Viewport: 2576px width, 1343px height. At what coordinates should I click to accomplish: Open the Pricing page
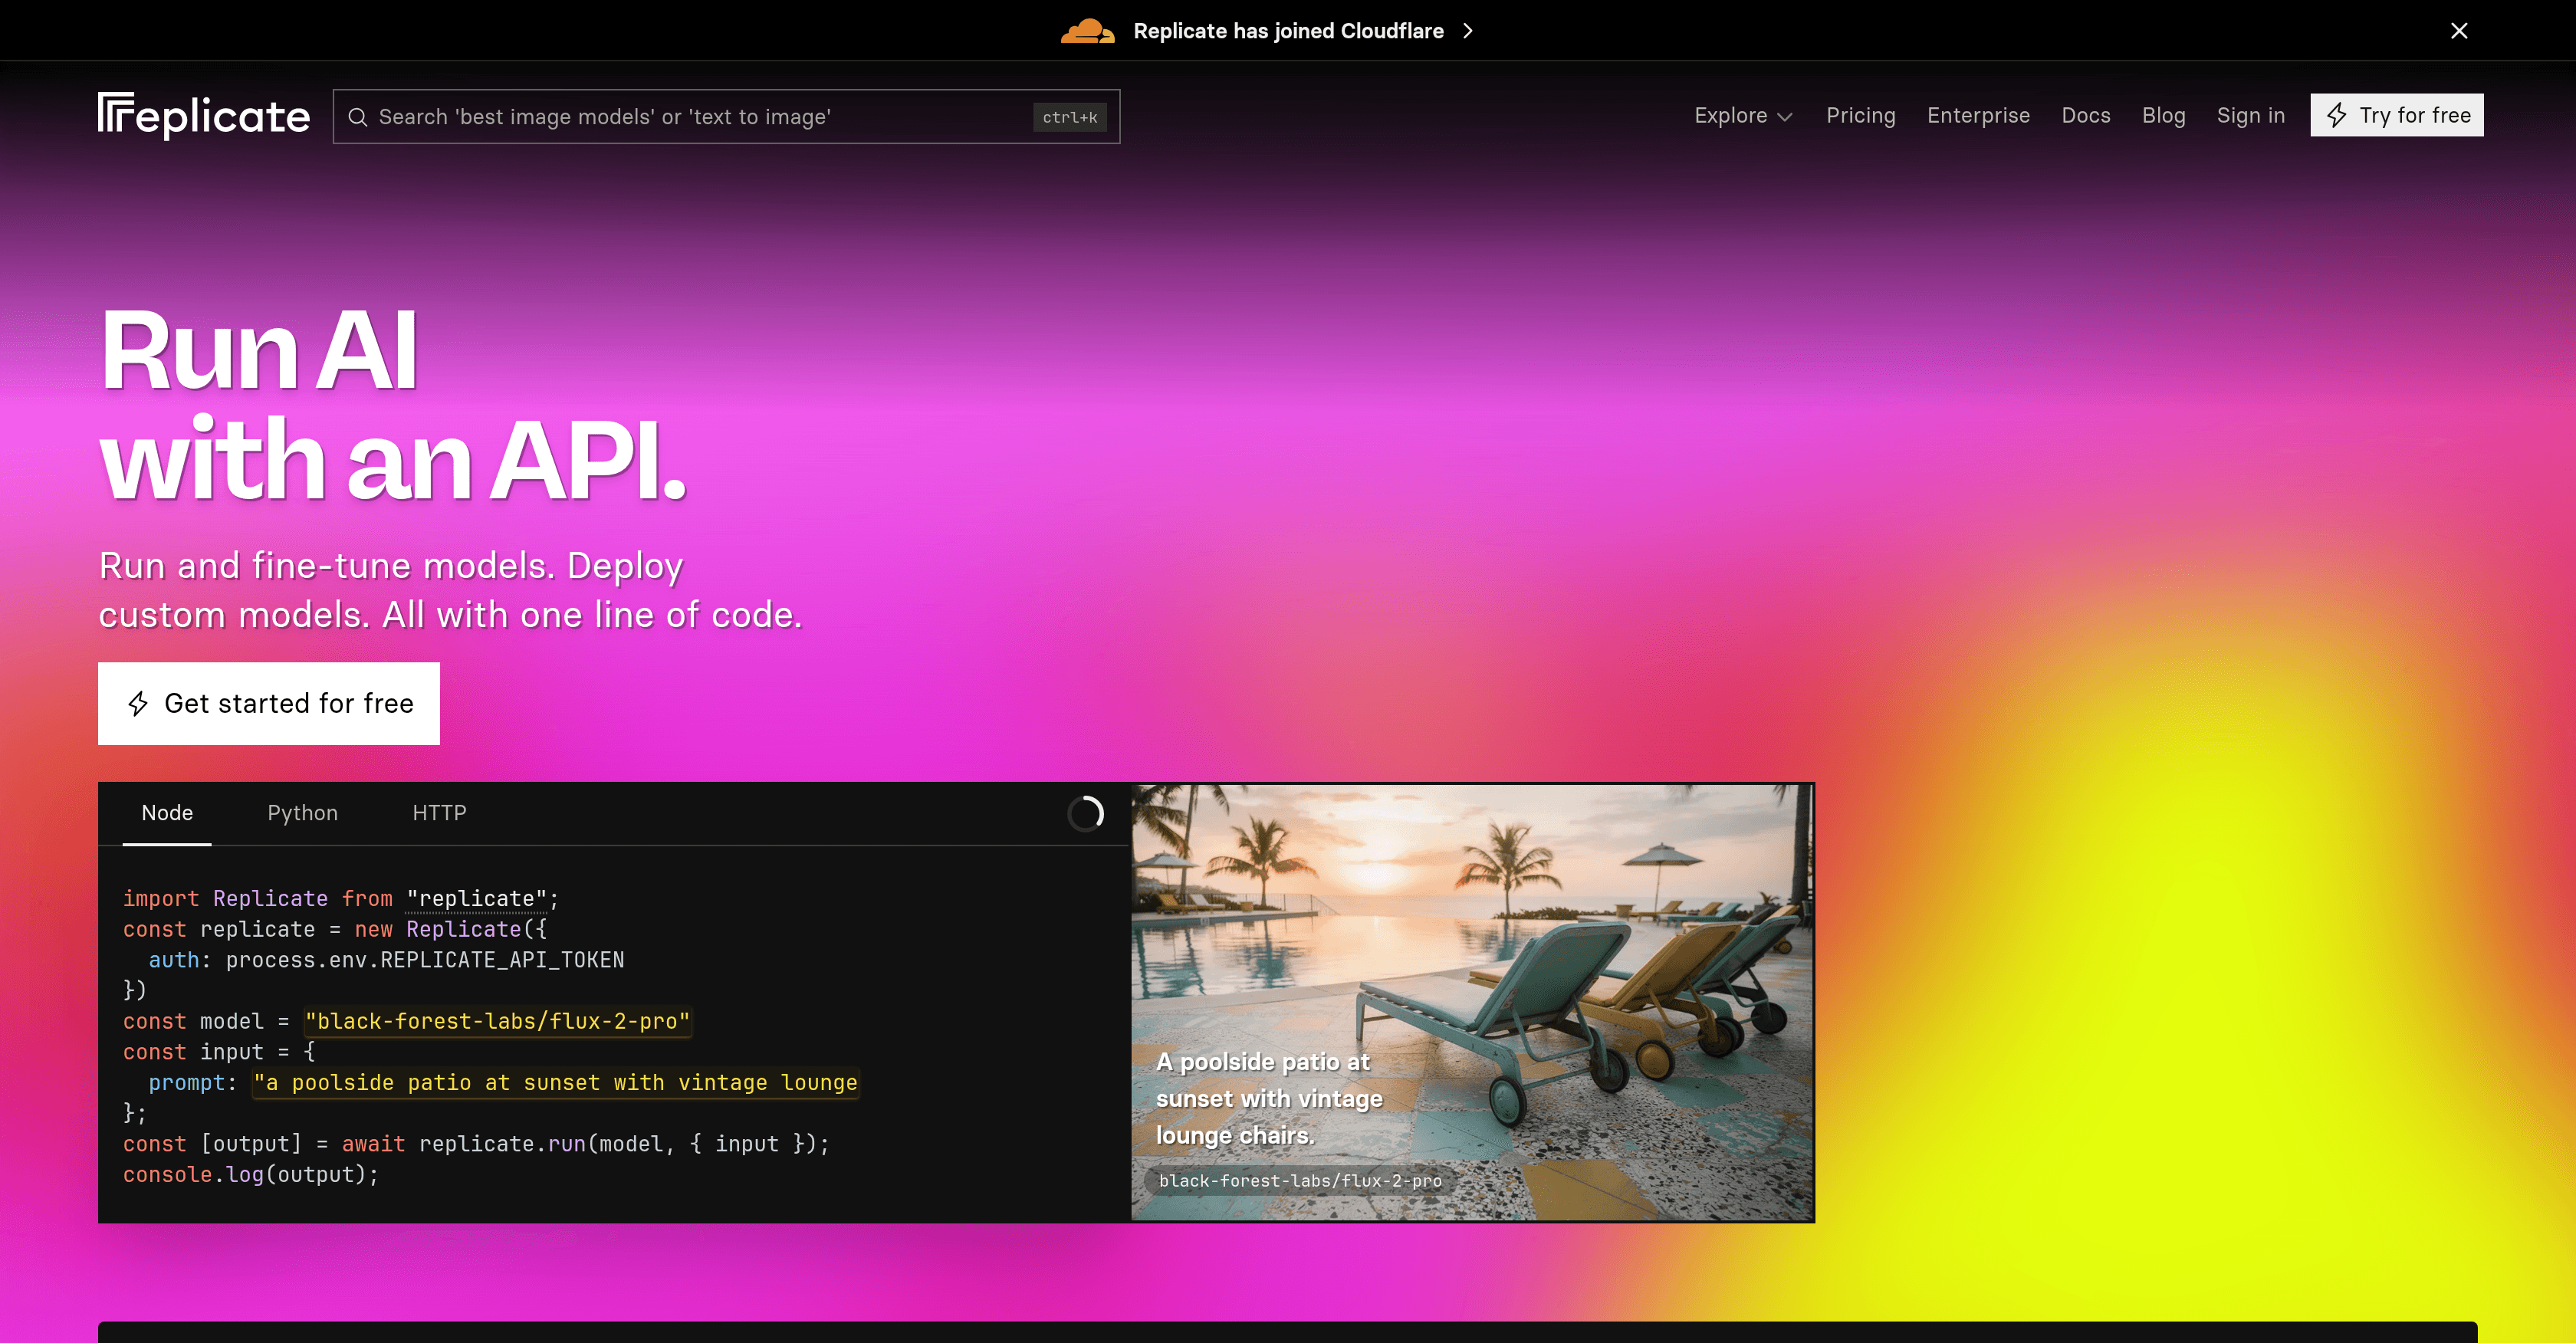(1860, 115)
